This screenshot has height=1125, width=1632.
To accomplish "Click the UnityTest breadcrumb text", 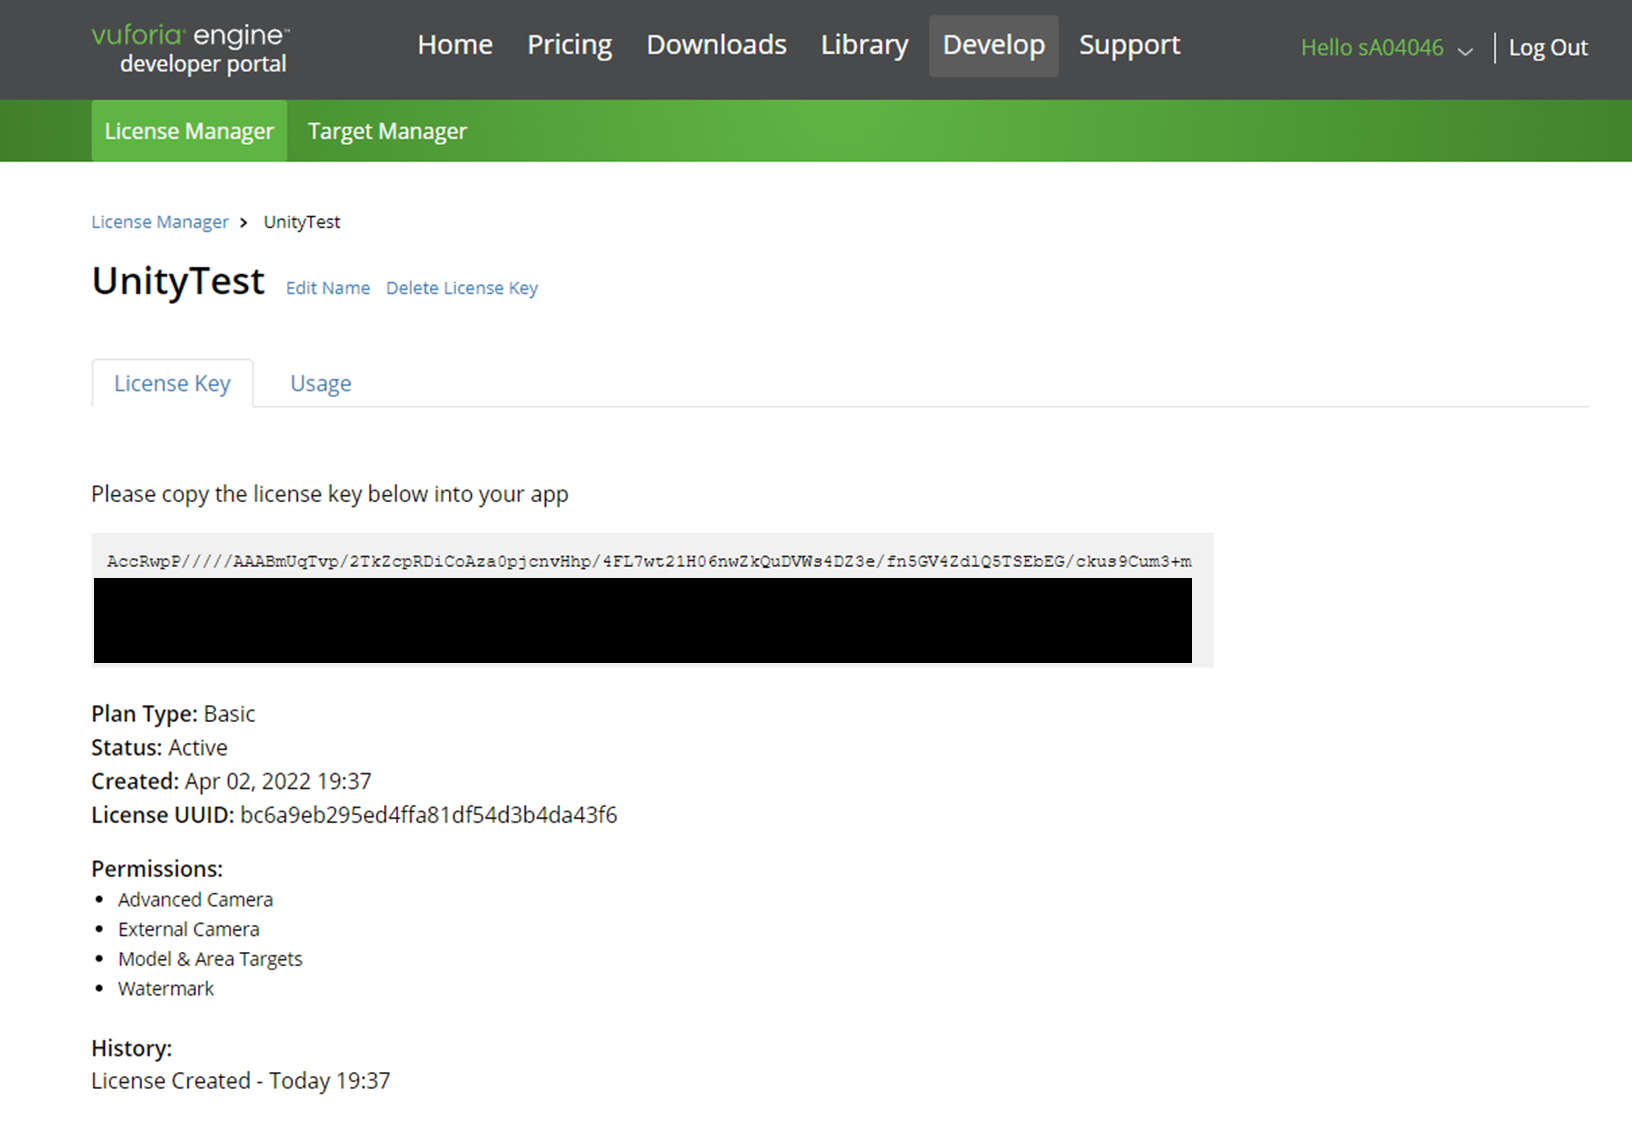I will 302,222.
